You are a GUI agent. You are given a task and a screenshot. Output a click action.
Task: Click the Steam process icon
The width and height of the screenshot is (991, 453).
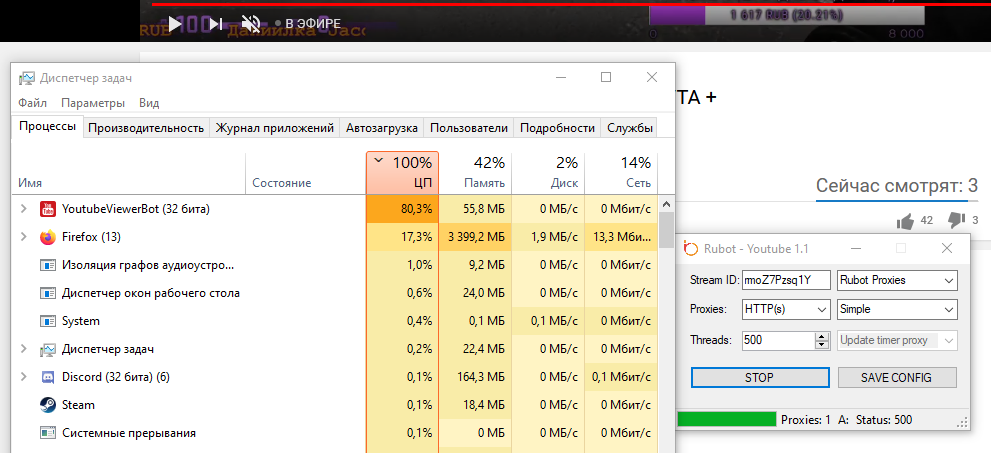tap(47, 405)
